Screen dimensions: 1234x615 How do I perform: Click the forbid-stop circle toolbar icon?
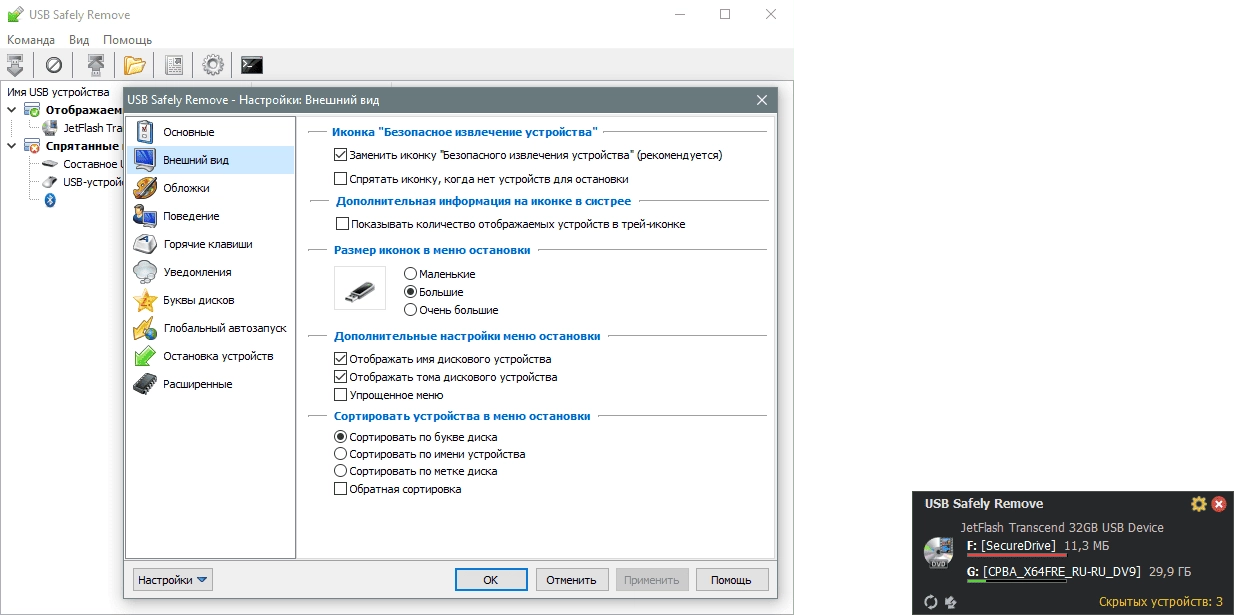coord(54,65)
